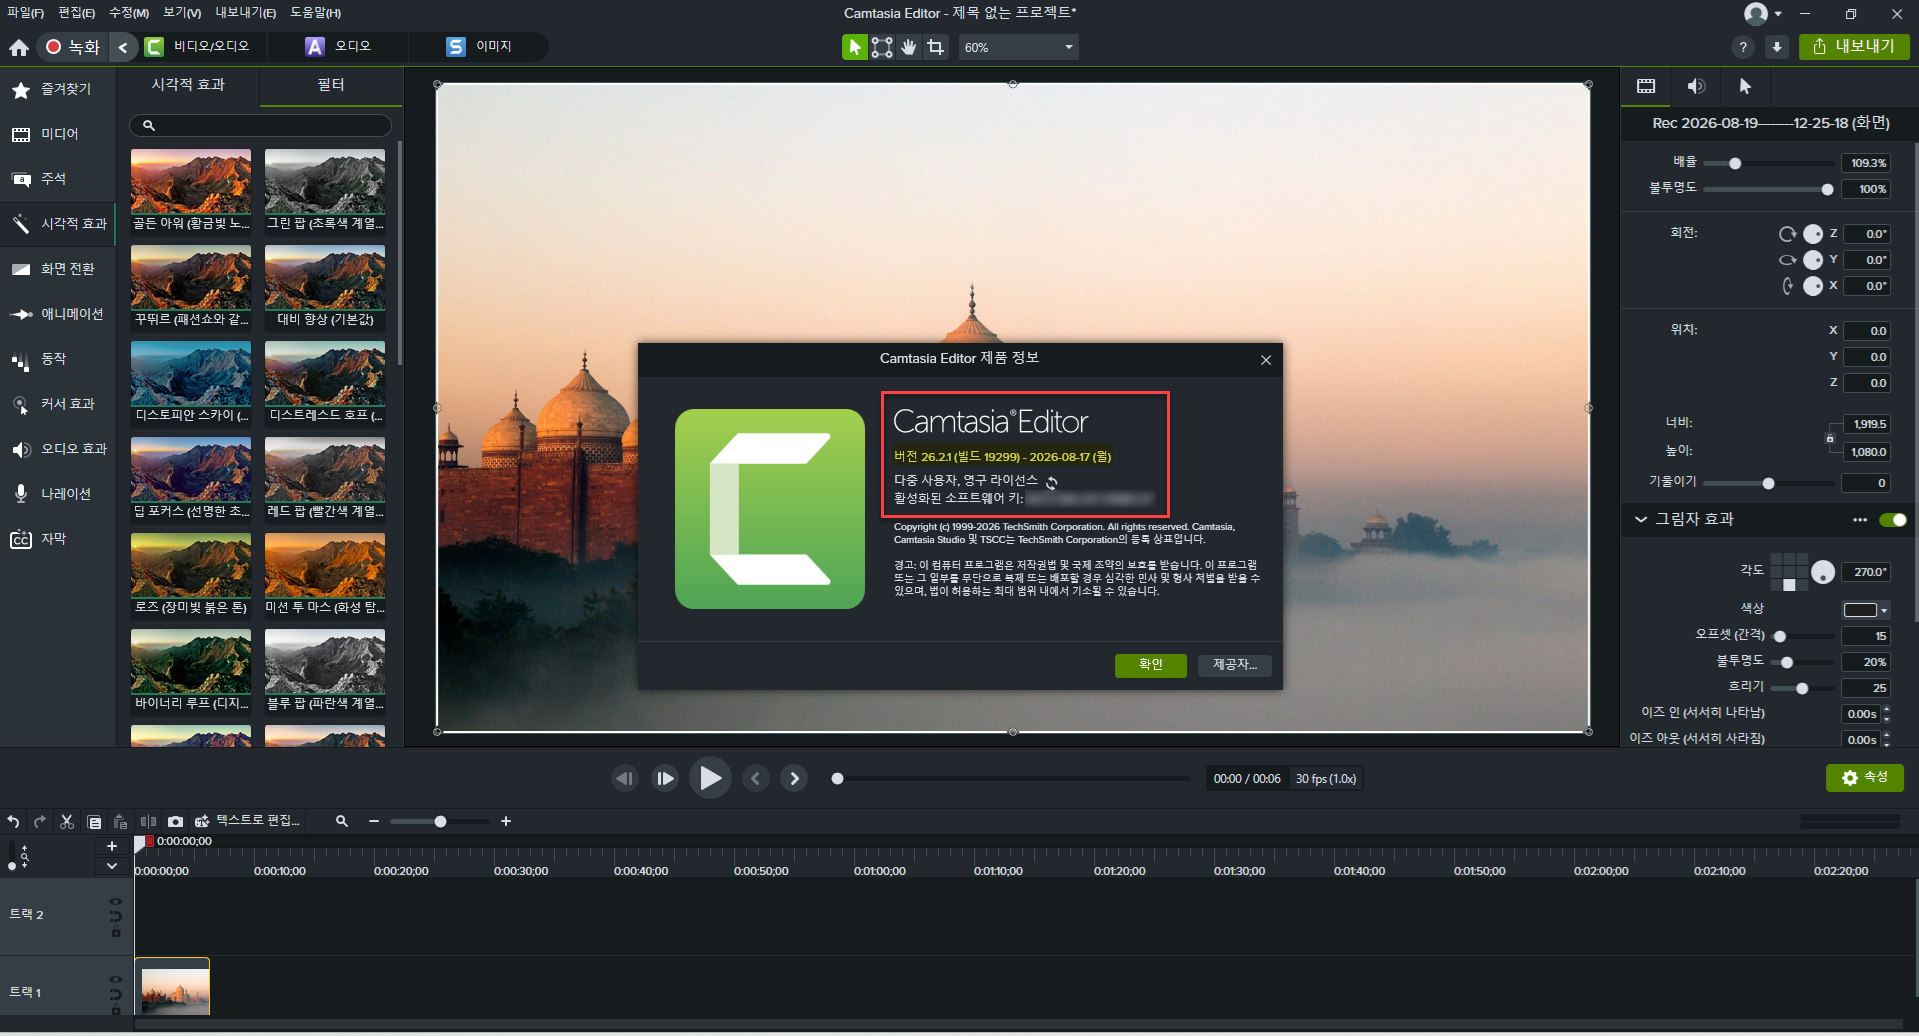Open the 보기(V) menu
Viewport: 1919px width, 1036px height.
pyautogui.click(x=182, y=13)
